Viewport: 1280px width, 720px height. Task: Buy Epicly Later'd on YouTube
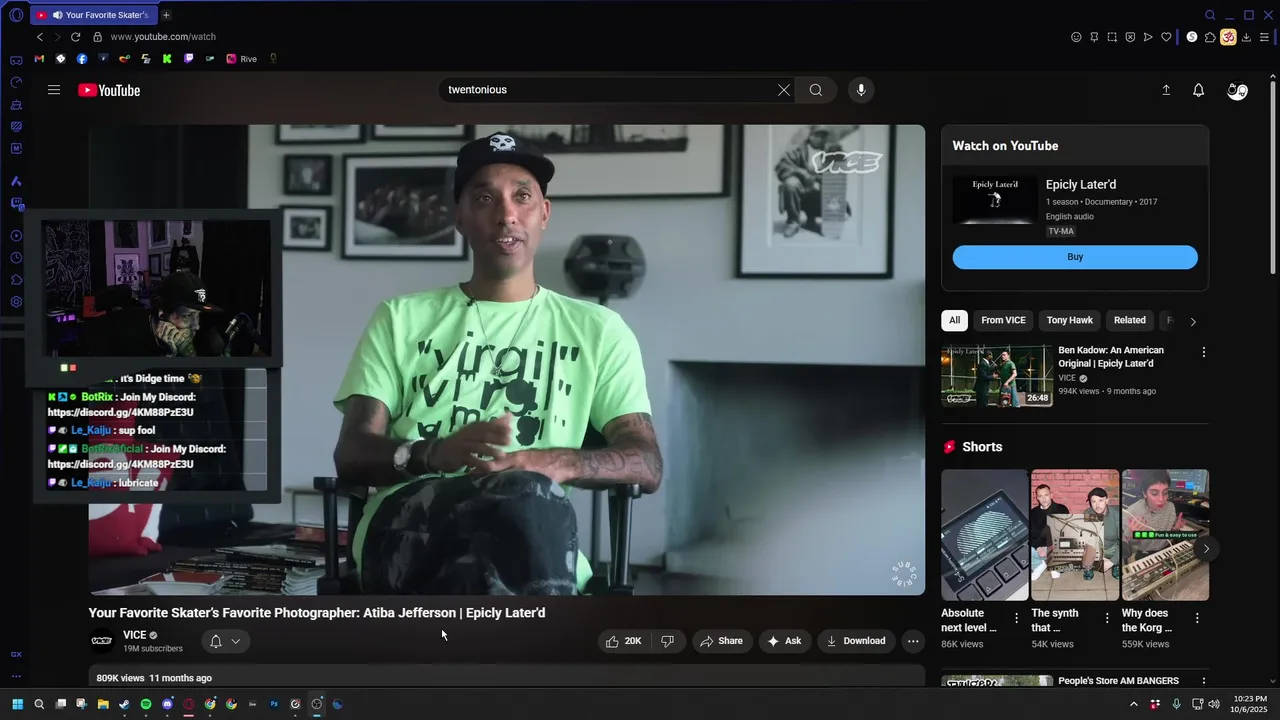click(1075, 257)
